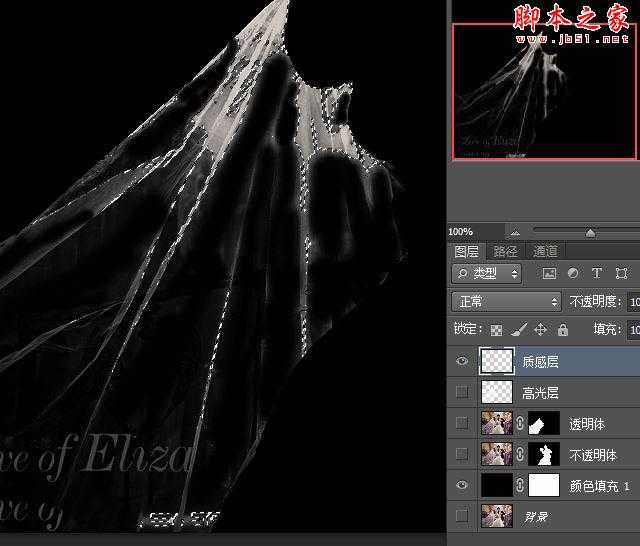Select the 质感层 layer thumbnail
This screenshot has width=640, height=546.
point(497,361)
